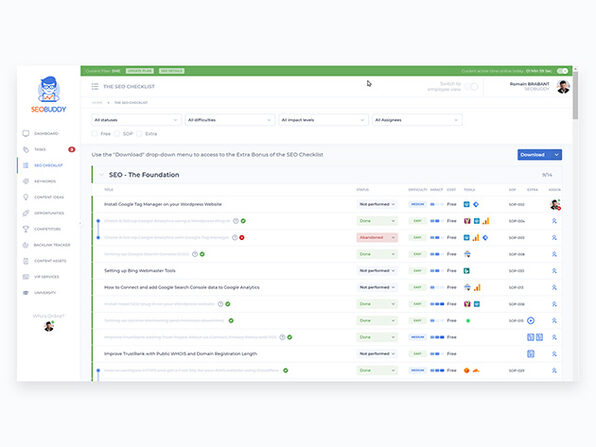Toggle the Switch to employee view switch

click(472, 87)
